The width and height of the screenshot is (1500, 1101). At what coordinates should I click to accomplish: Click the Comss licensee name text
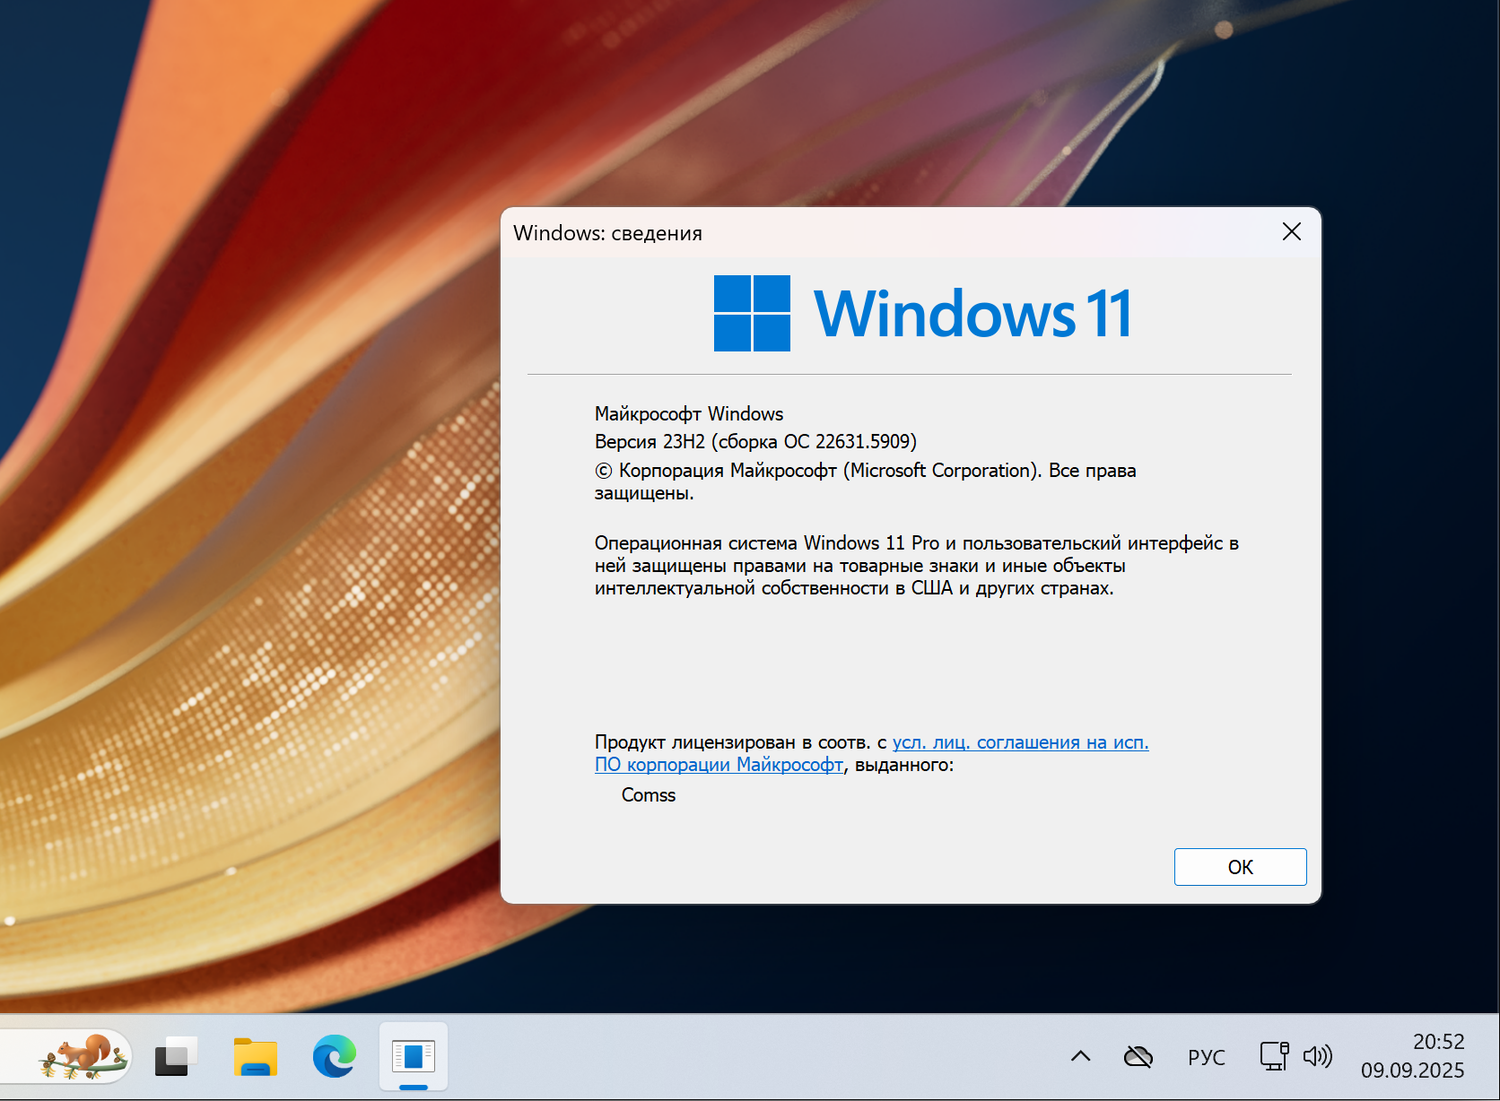click(648, 795)
